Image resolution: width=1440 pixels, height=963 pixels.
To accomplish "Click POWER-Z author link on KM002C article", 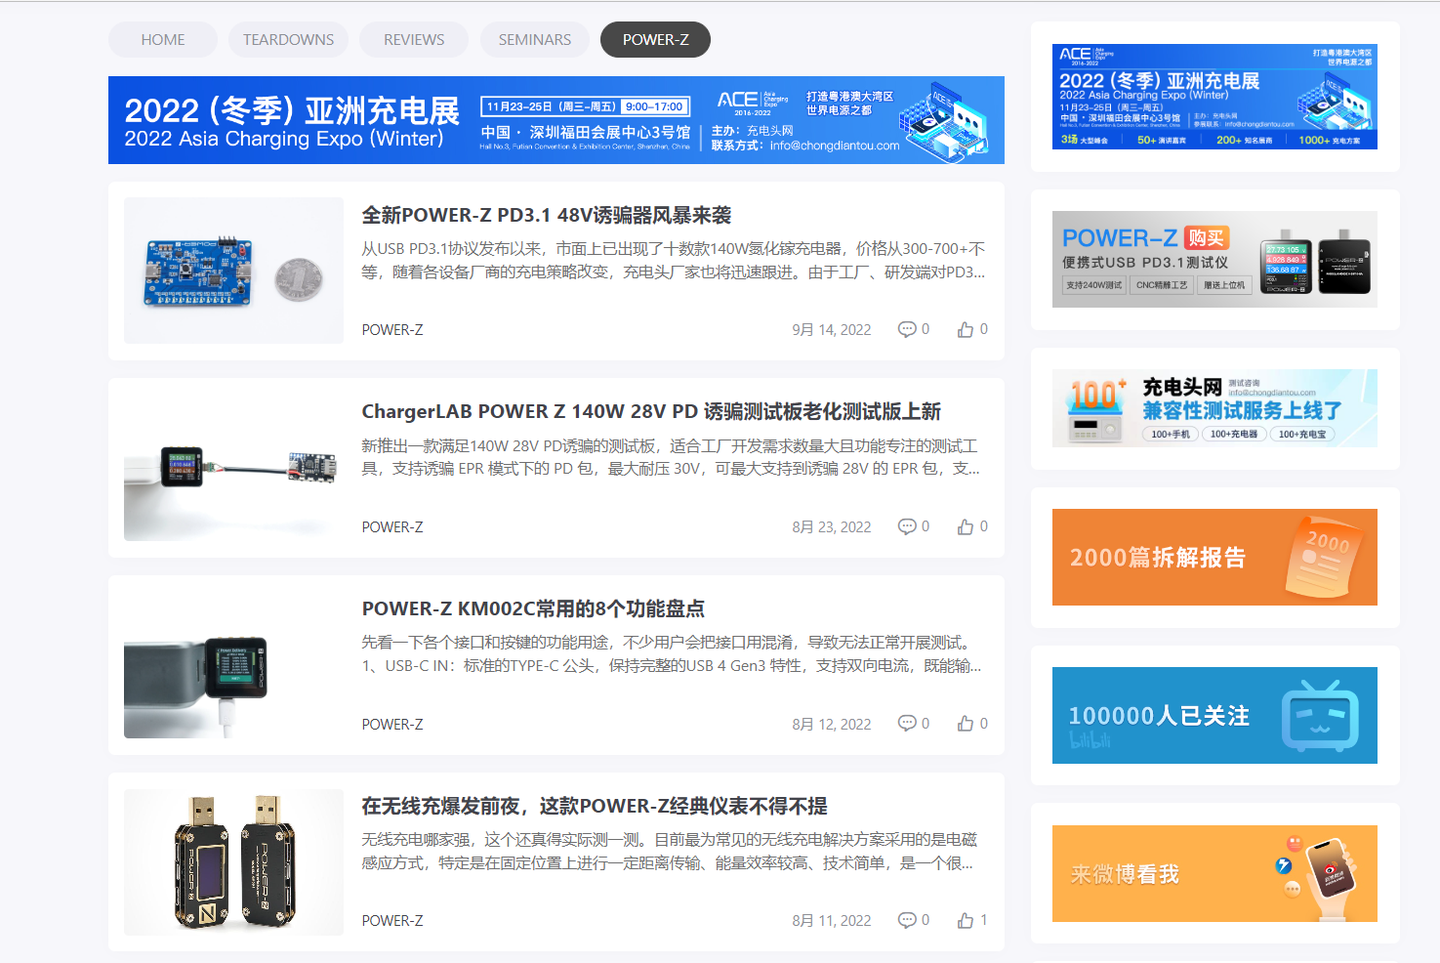I will pos(392,724).
